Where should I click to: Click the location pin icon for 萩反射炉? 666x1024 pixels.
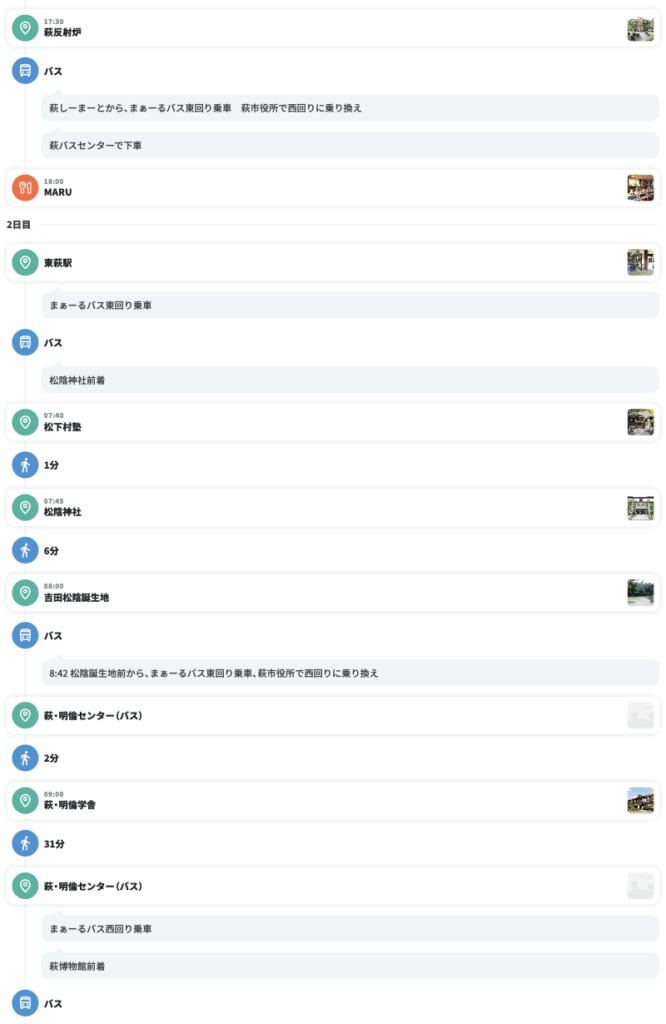click(25, 28)
